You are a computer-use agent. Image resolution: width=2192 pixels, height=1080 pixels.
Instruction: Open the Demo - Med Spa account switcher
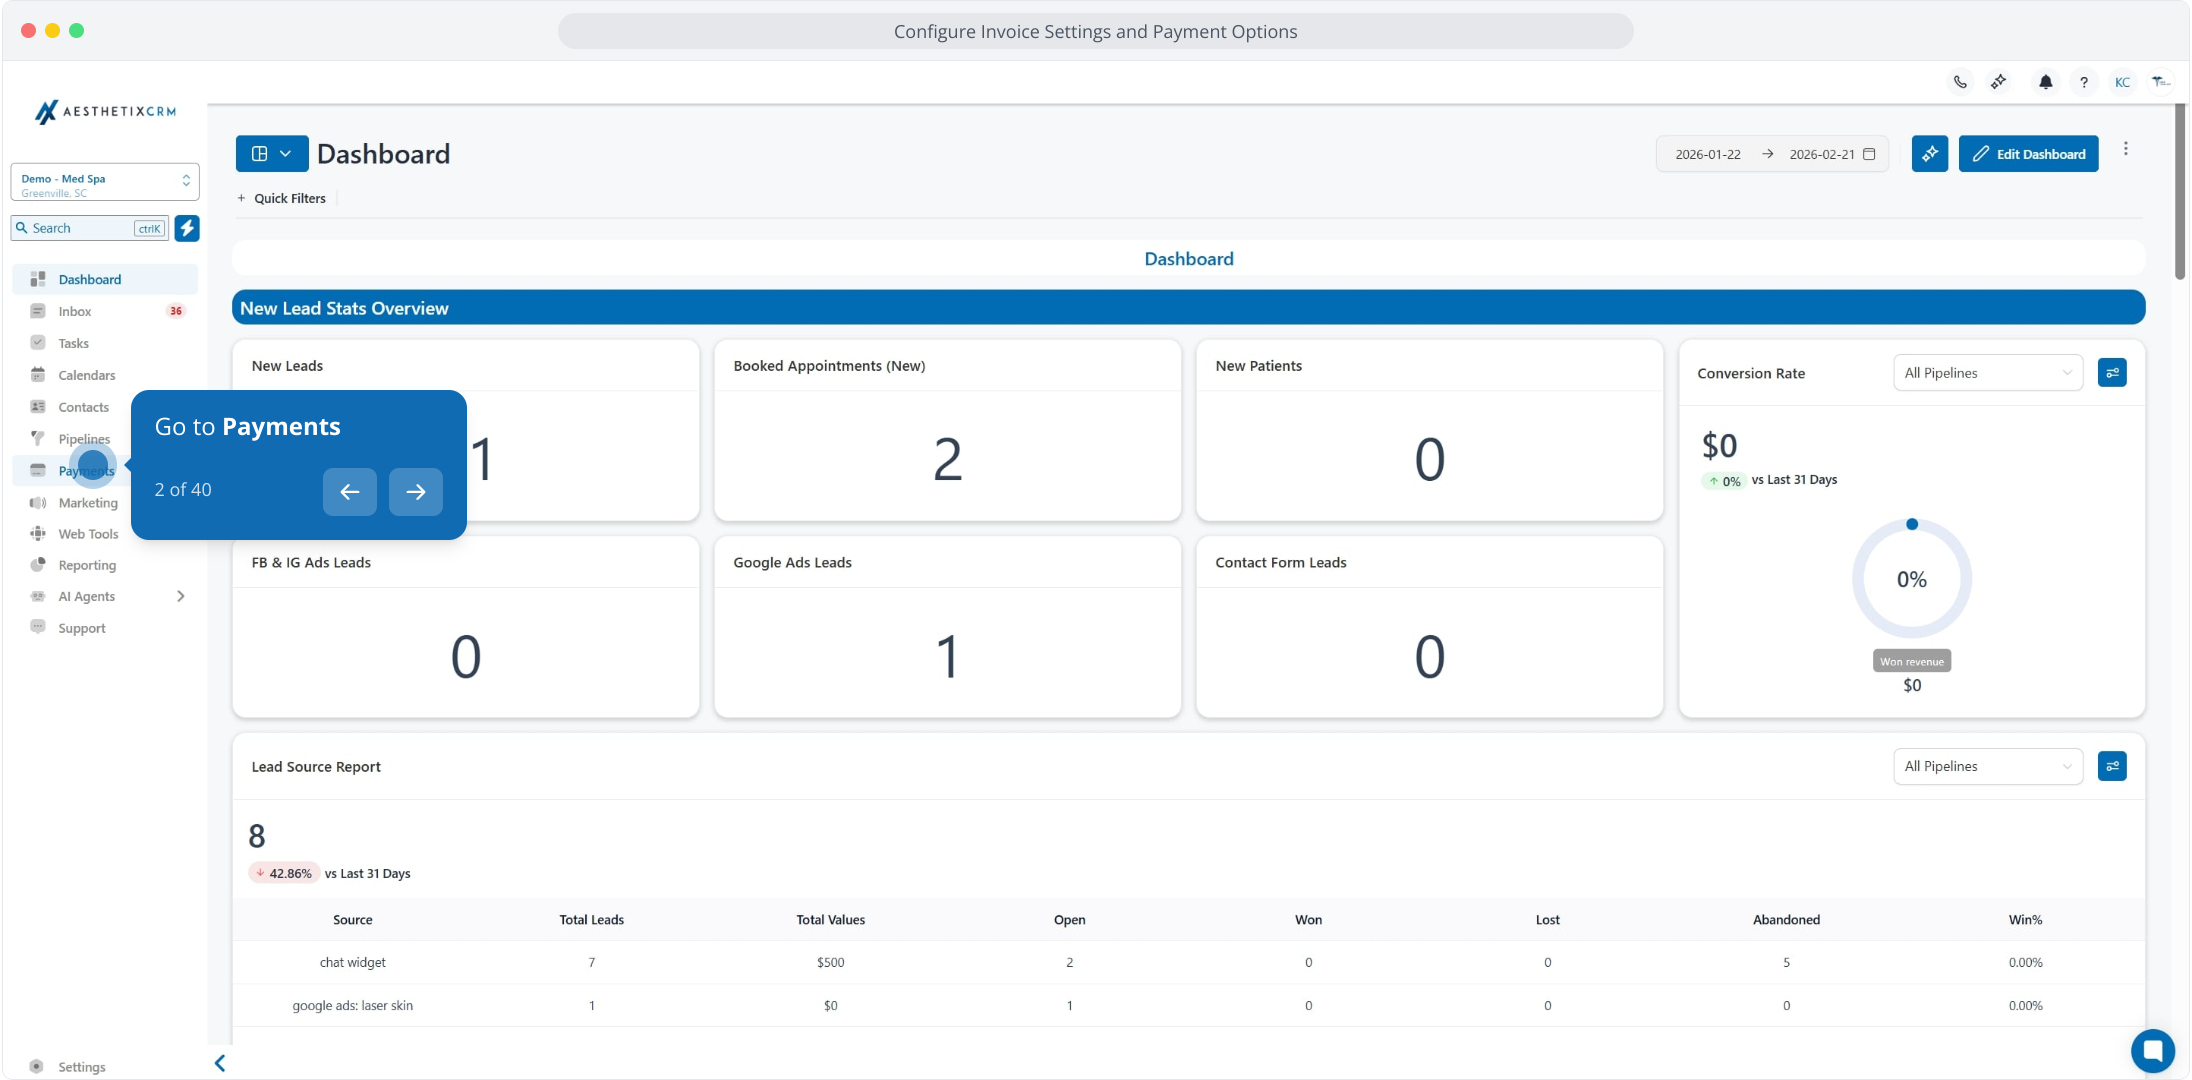[105, 182]
